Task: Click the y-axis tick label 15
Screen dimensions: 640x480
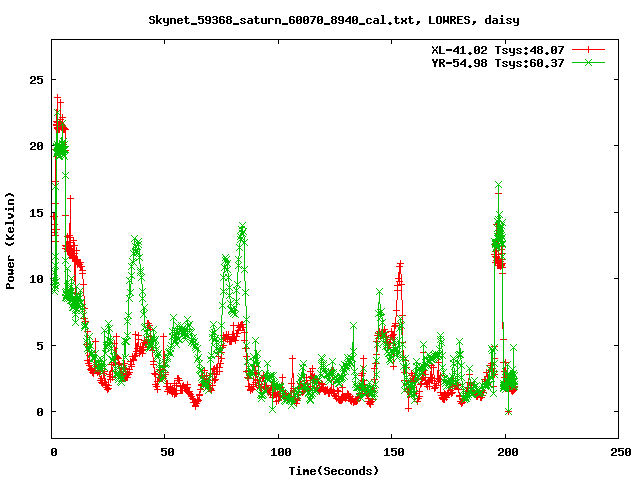Action: (x=36, y=213)
